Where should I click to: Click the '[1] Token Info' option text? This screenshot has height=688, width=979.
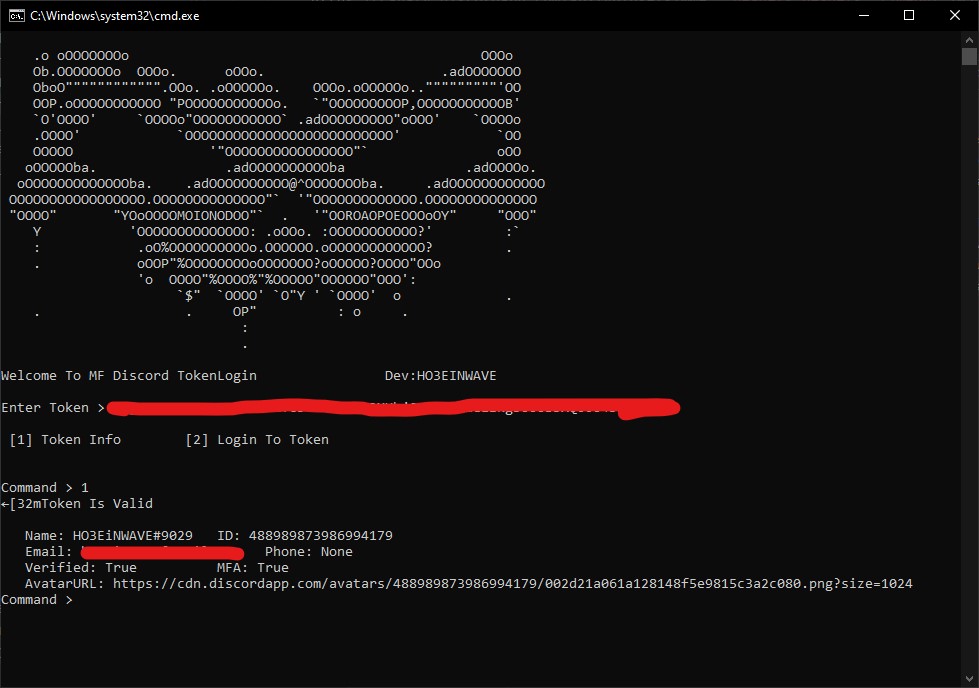pos(65,440)
